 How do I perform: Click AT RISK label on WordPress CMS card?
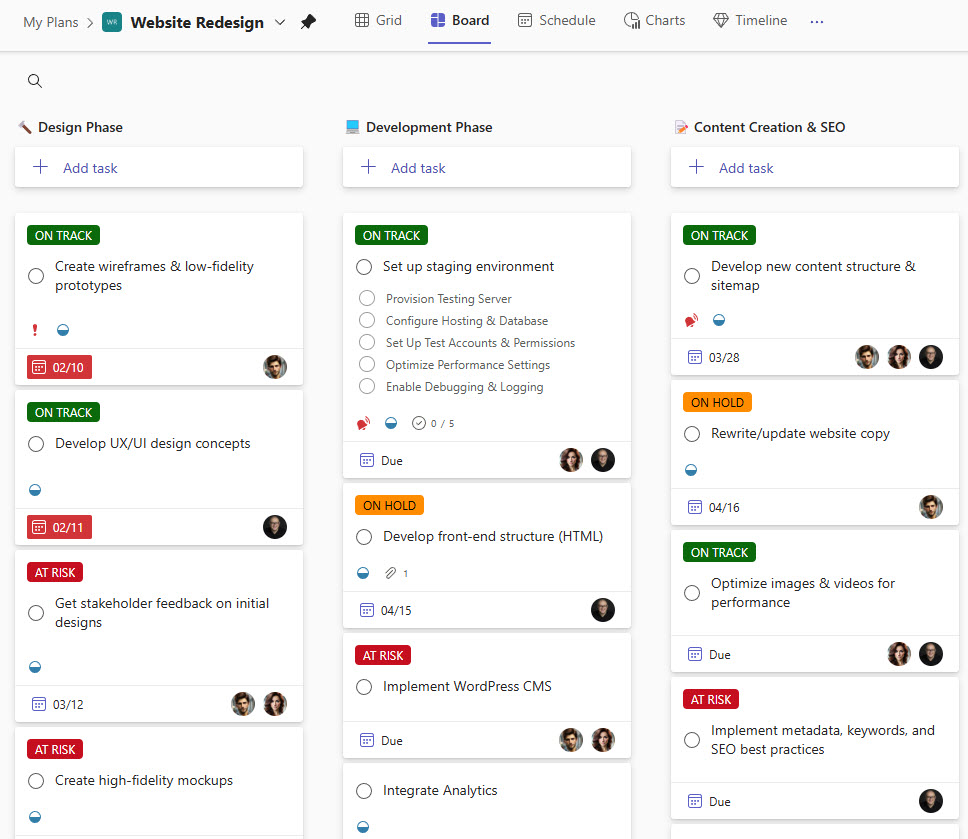coord(383,656)
